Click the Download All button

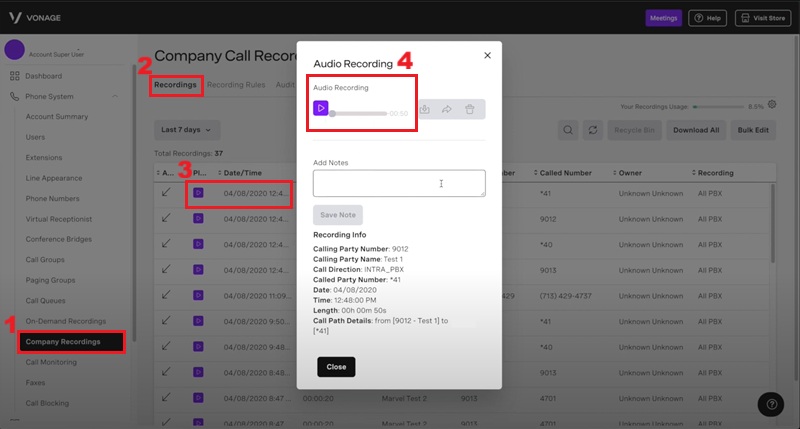point(695,130)
